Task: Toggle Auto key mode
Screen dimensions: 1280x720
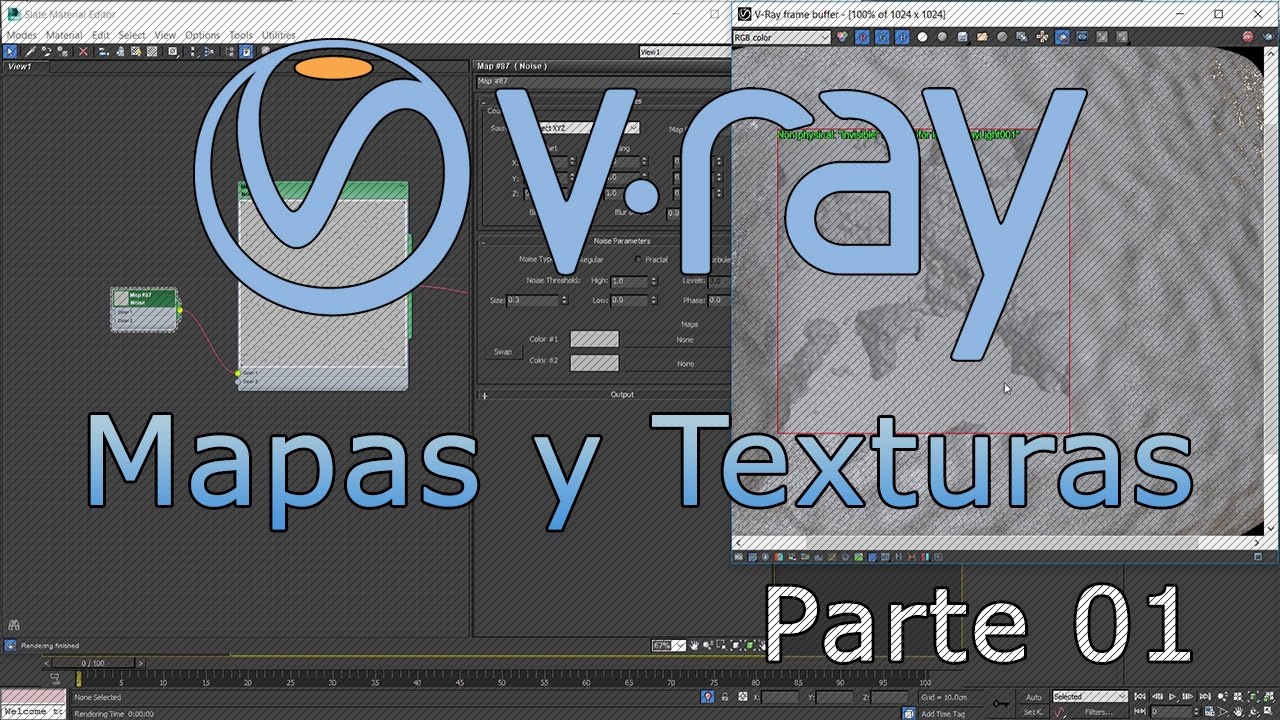Action: pos(1034,697)
